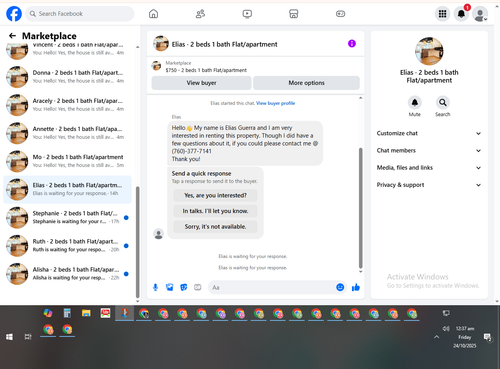Open Donna's conversation in the list
500x369 pixels.
pyautogui.click(x=68, y=77)
